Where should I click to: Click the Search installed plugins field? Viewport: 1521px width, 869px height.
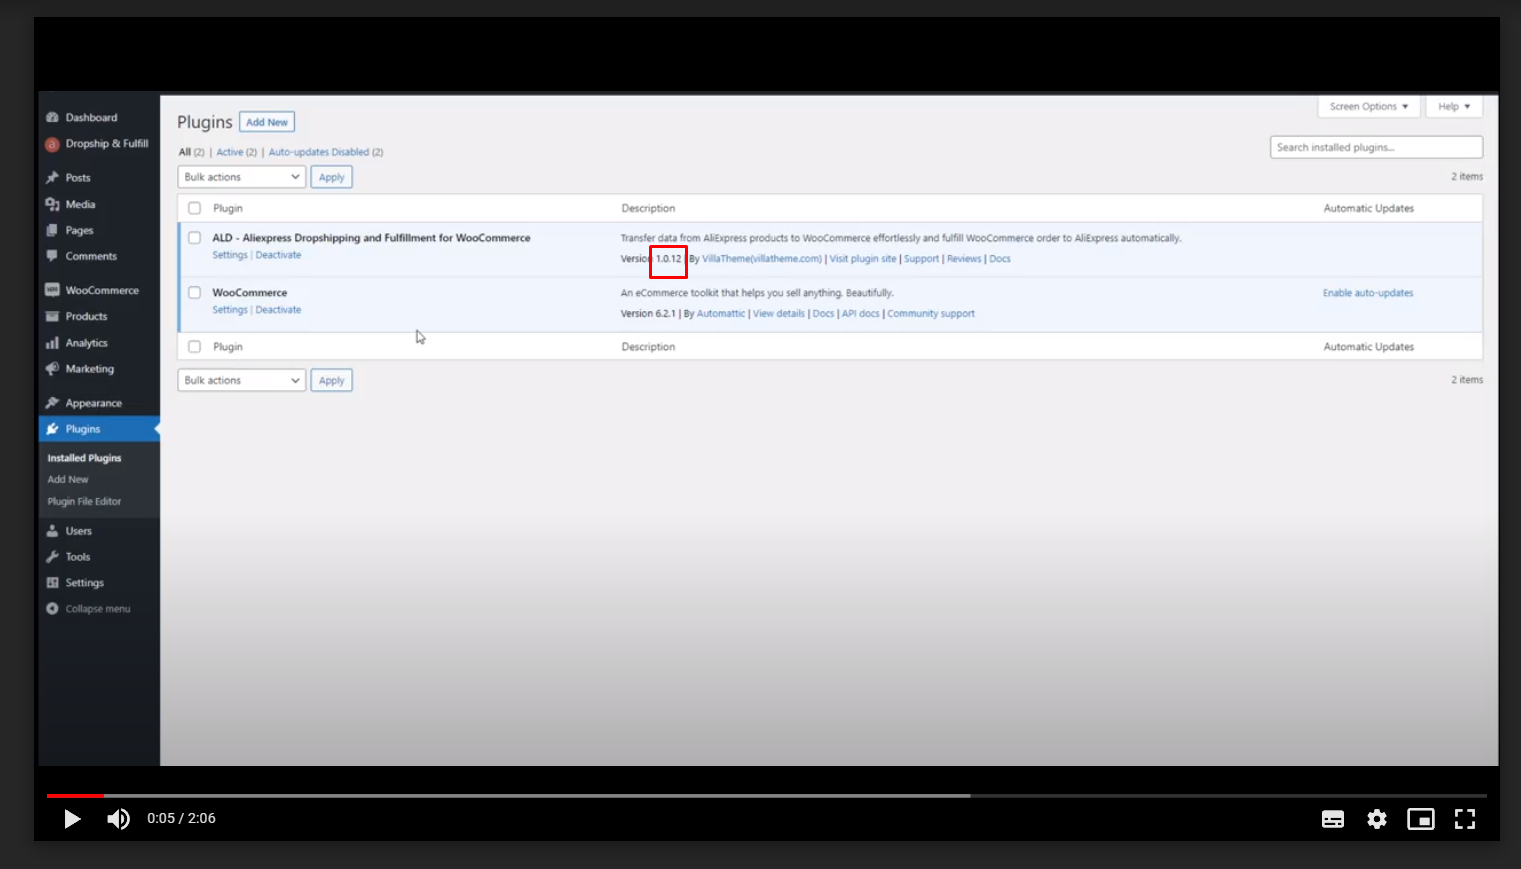(x=1376, y=147)
